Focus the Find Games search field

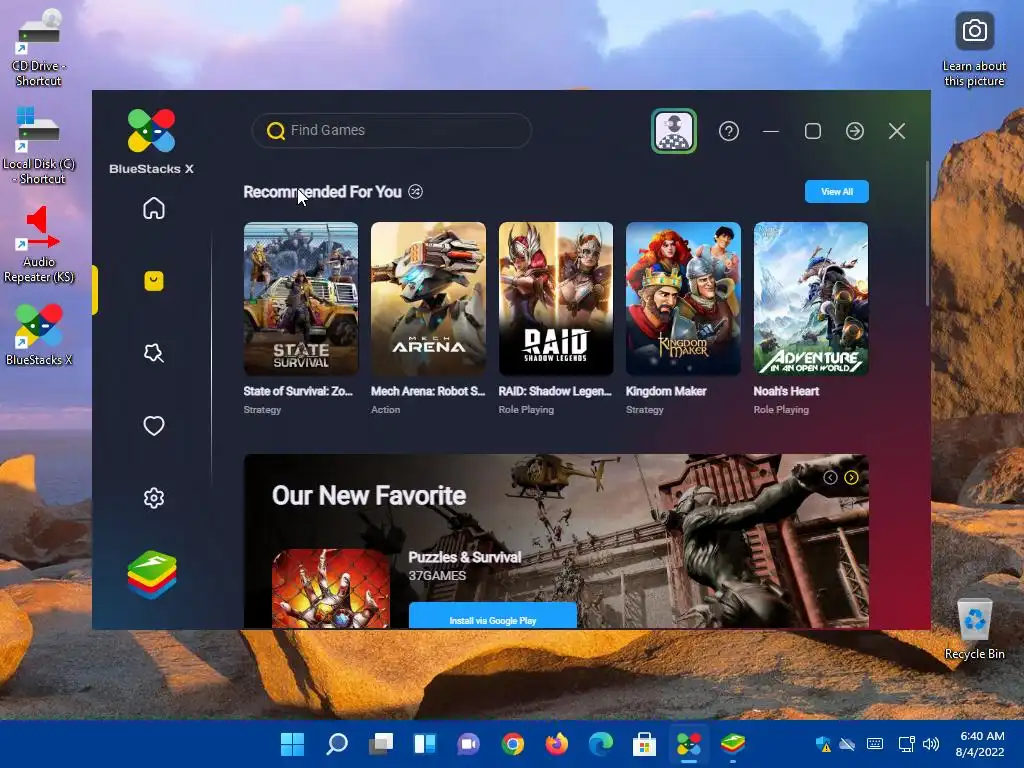coord(392,131)
